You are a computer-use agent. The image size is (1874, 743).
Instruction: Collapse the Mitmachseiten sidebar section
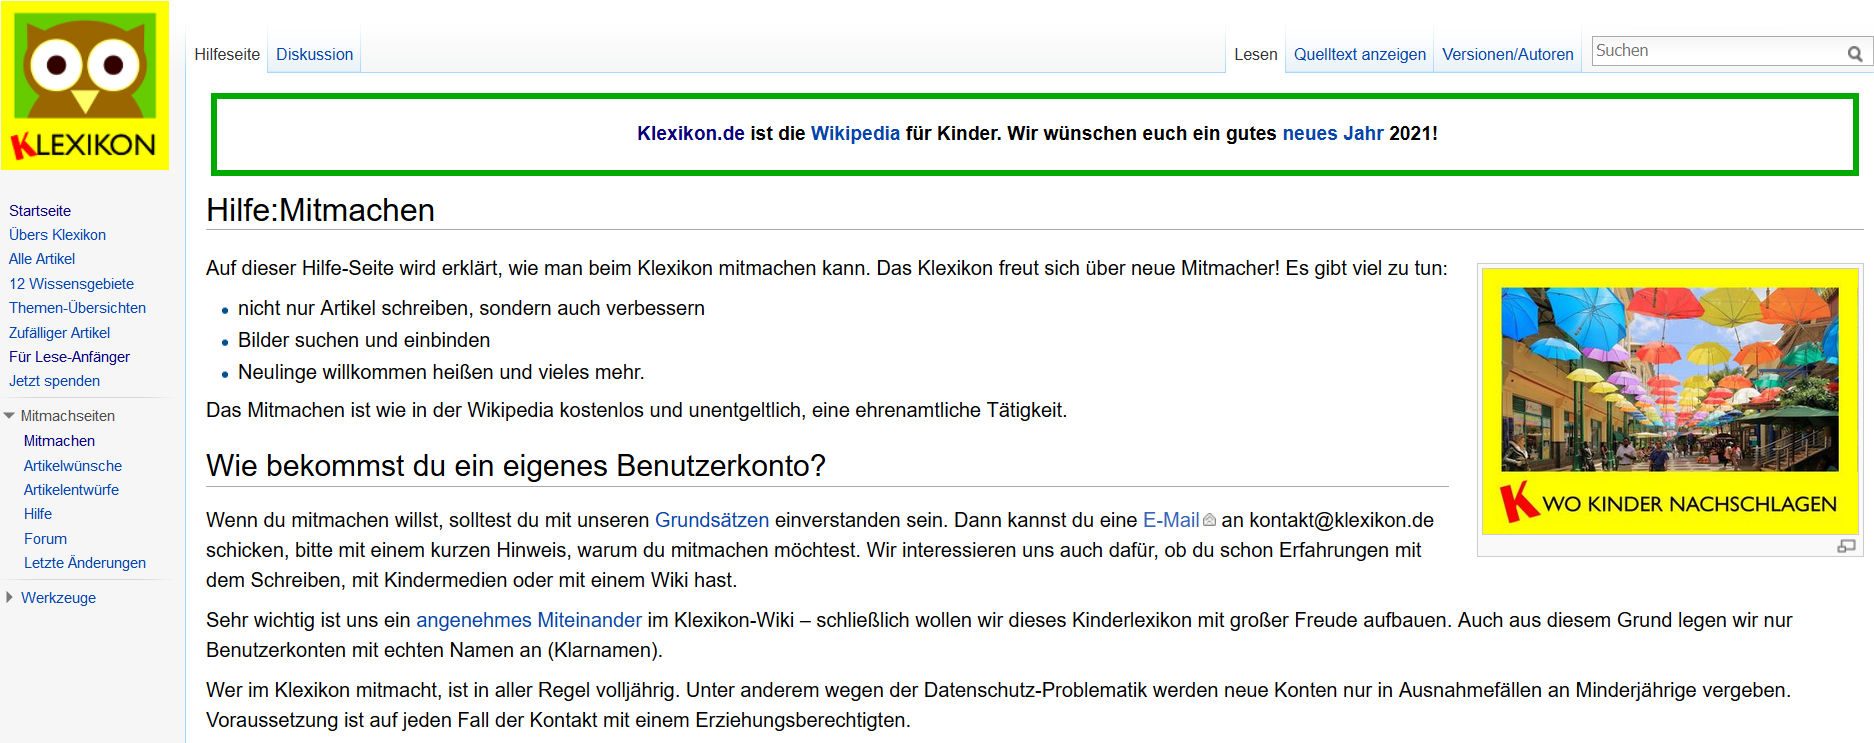(x=9, y=416)
